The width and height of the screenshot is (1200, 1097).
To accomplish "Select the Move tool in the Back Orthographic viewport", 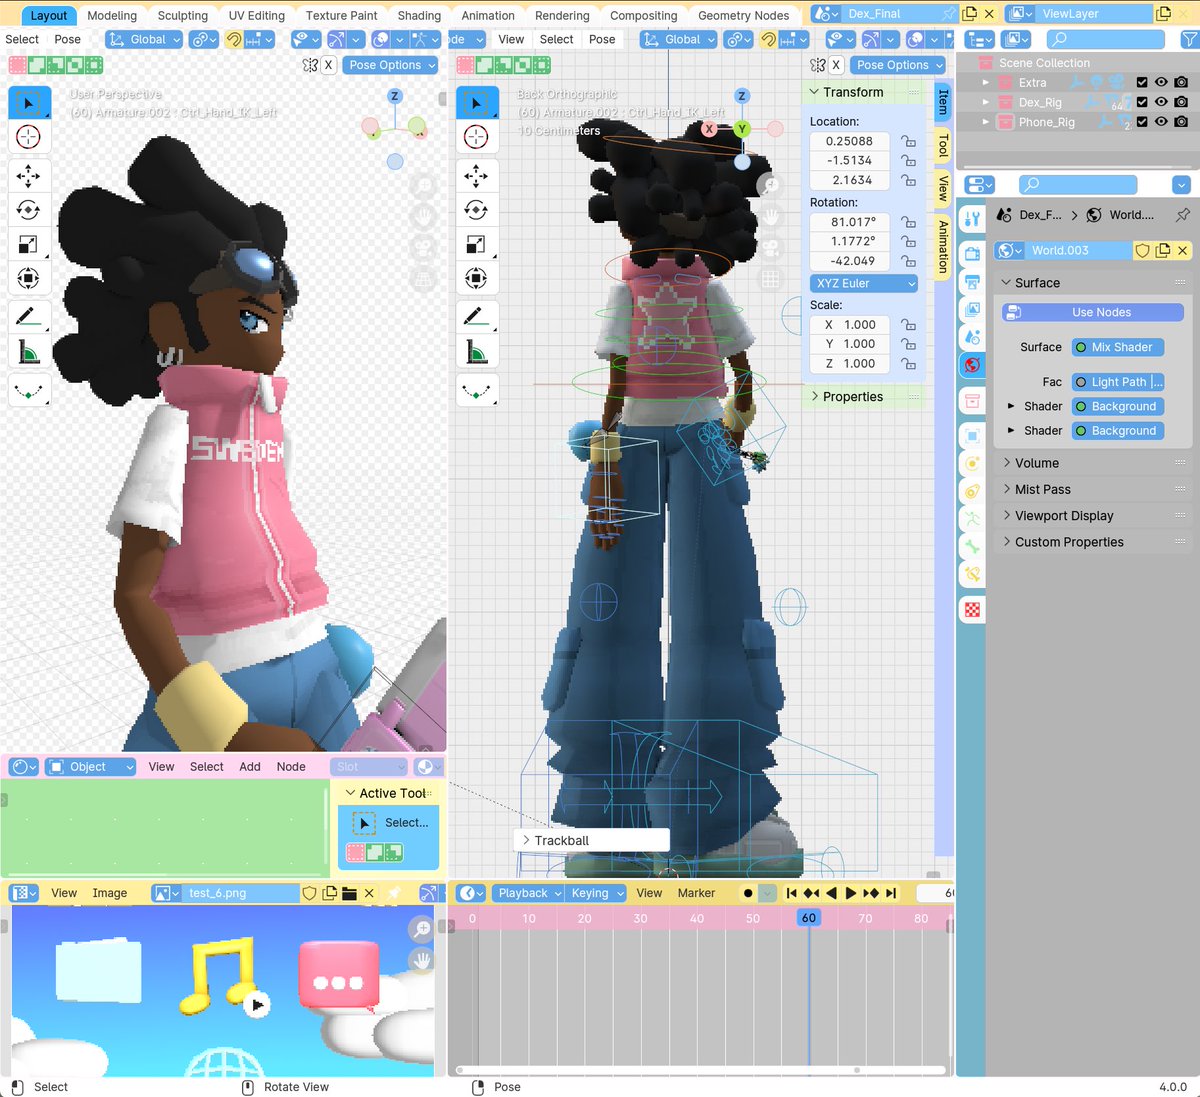I will [x=476, y=176].
